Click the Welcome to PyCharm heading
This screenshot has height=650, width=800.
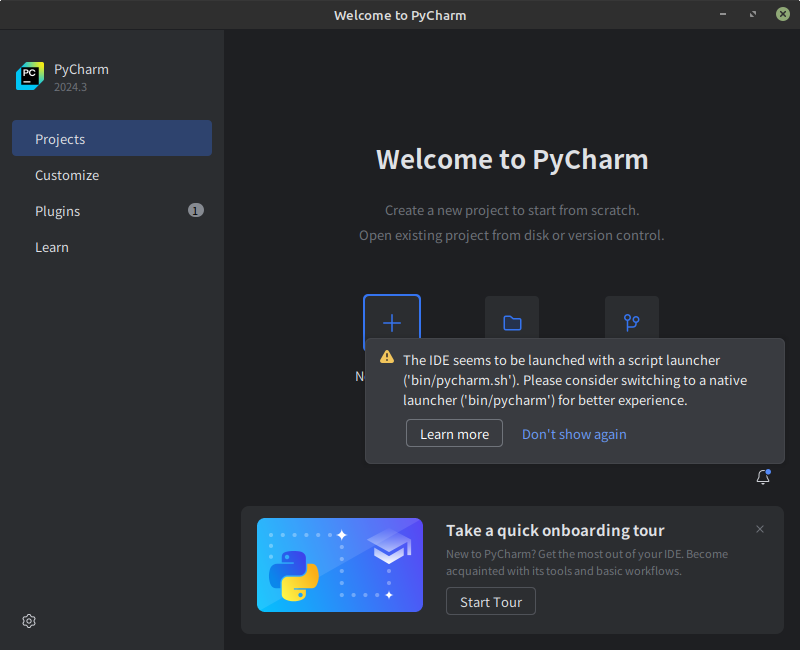[512, 159]
